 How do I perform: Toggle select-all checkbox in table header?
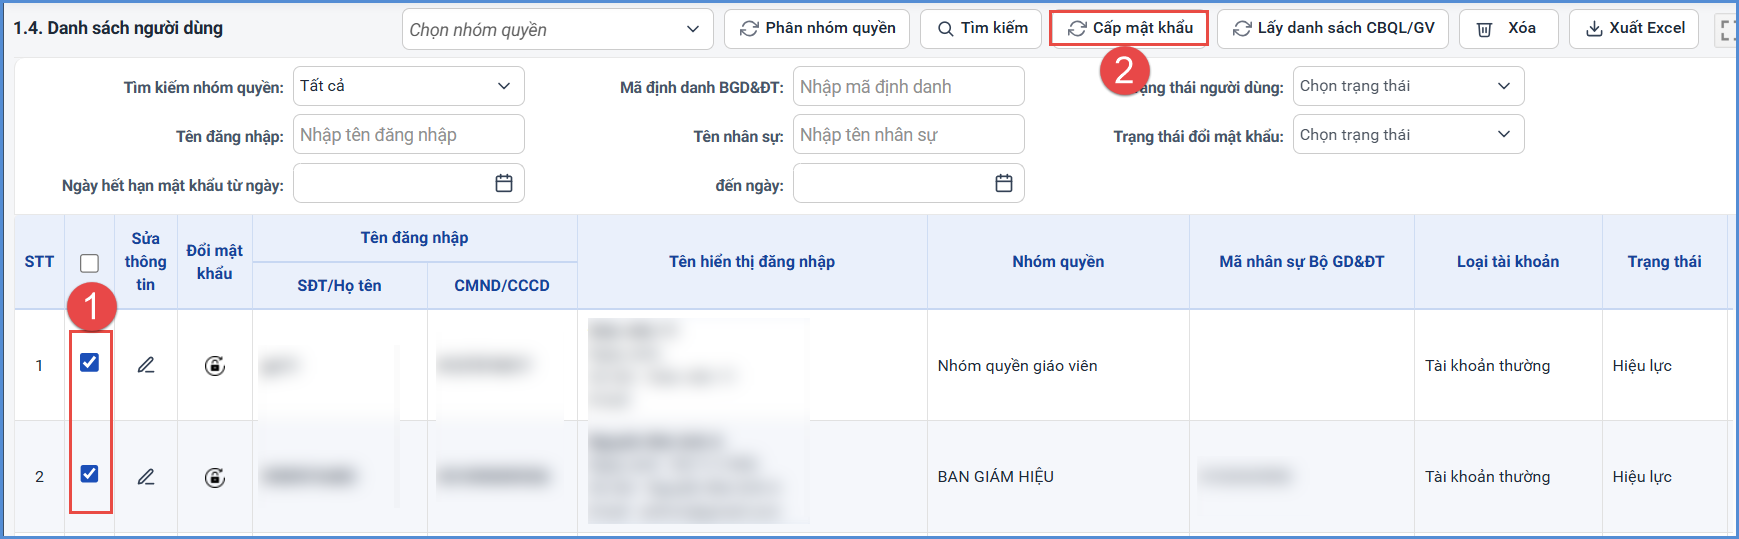click(90, 263)
